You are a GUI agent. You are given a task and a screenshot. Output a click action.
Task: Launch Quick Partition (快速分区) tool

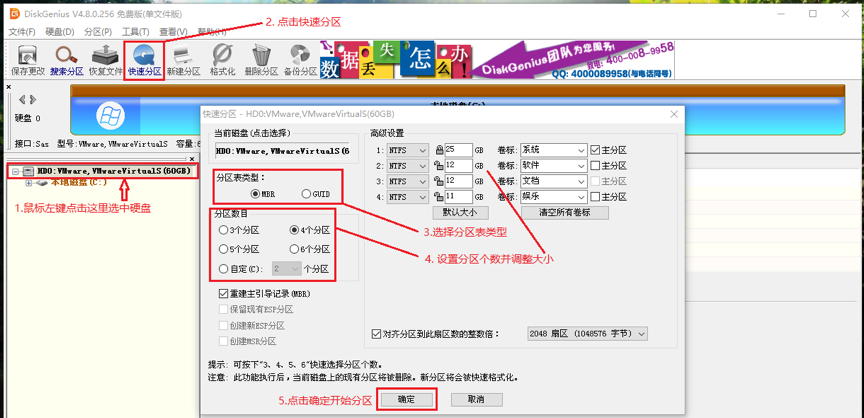point(144,61)
